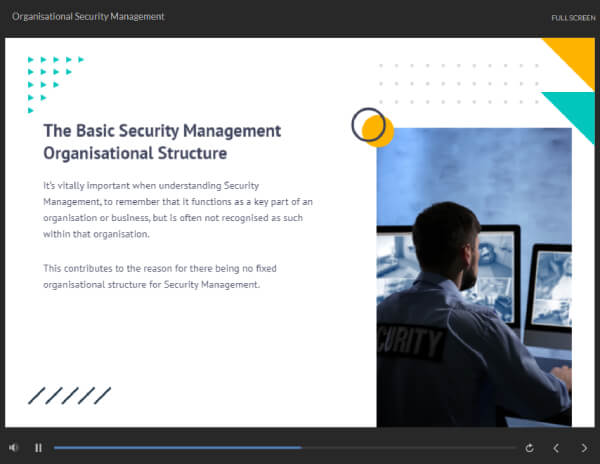Click the paragraph starting "This contributes"
Screen dimensions: 600x464
tap(151, 276)
